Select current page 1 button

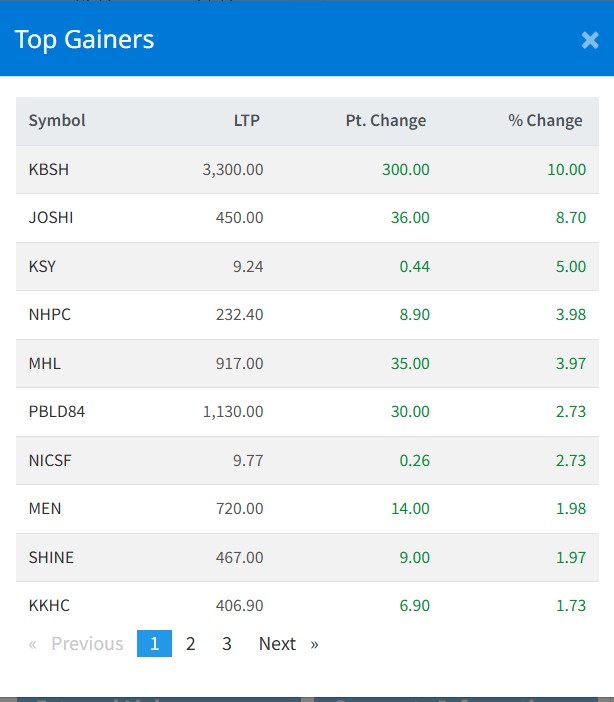(154, 644)
